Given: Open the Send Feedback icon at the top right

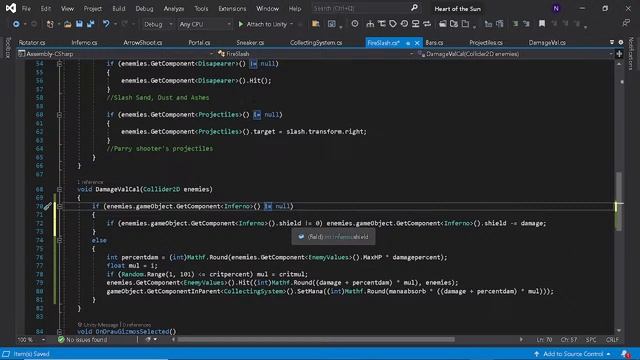Looking at the screenshot, I should click(626, 24).
